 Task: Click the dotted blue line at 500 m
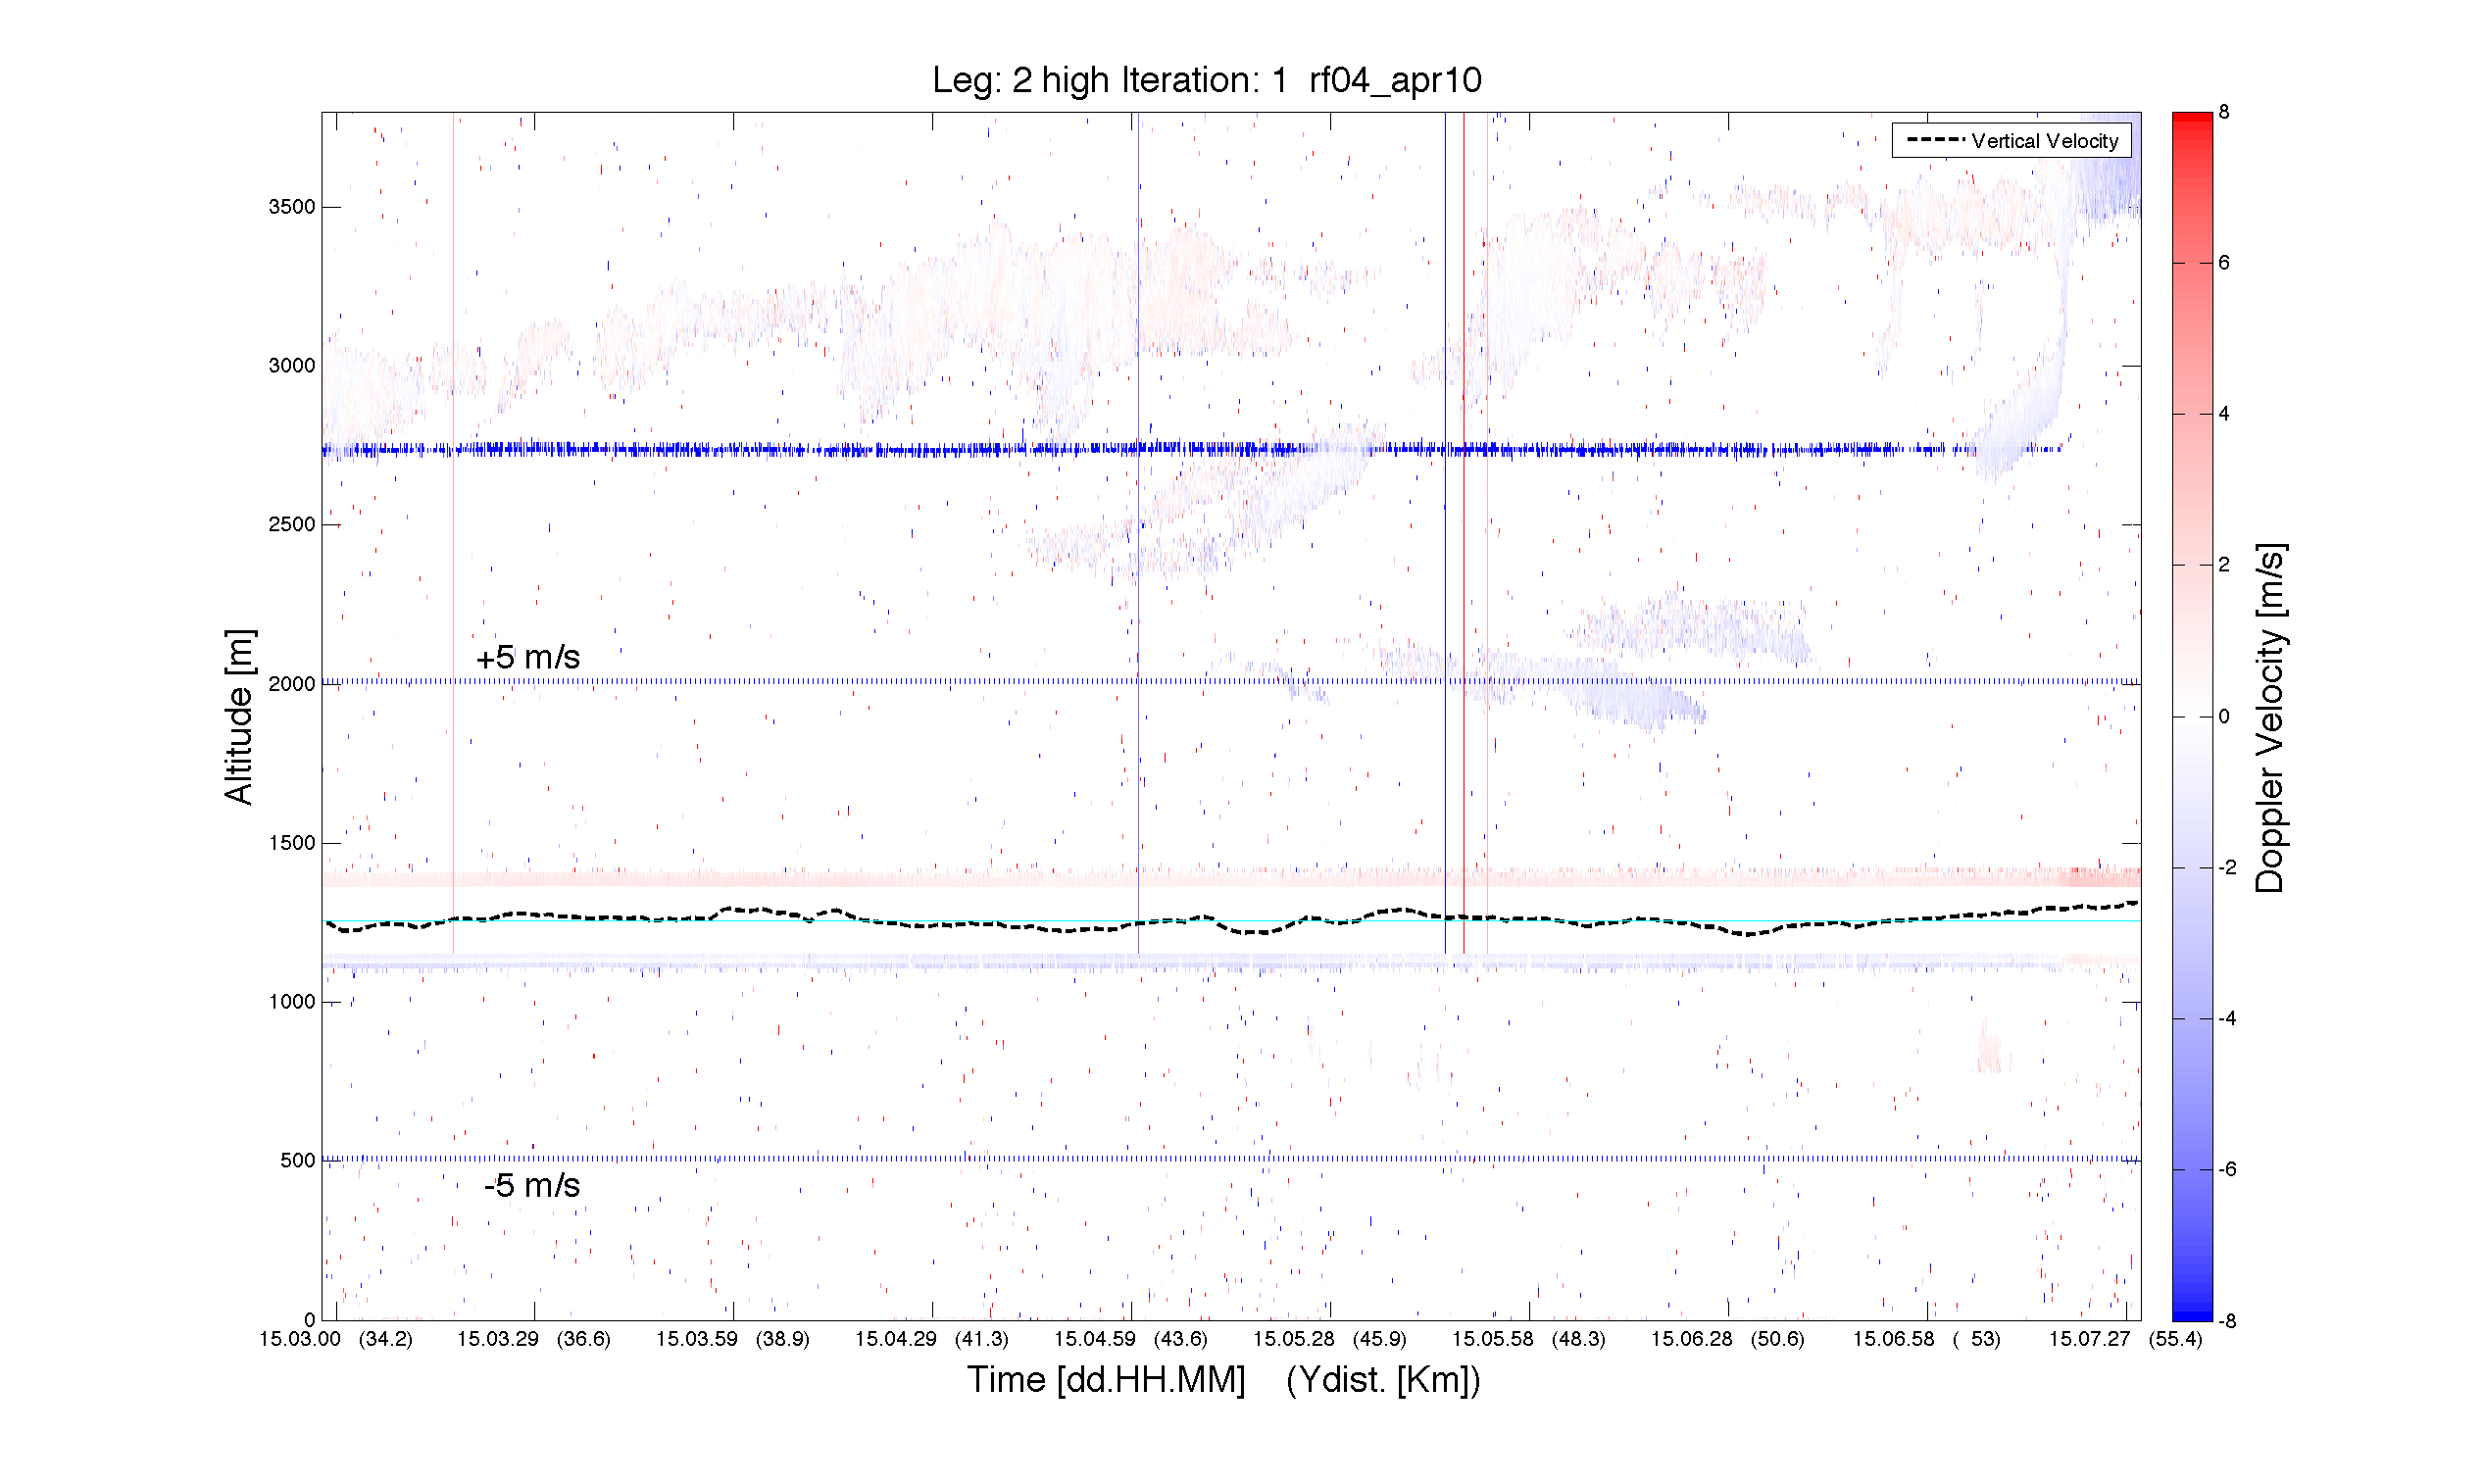[x=1231, y=1159]
